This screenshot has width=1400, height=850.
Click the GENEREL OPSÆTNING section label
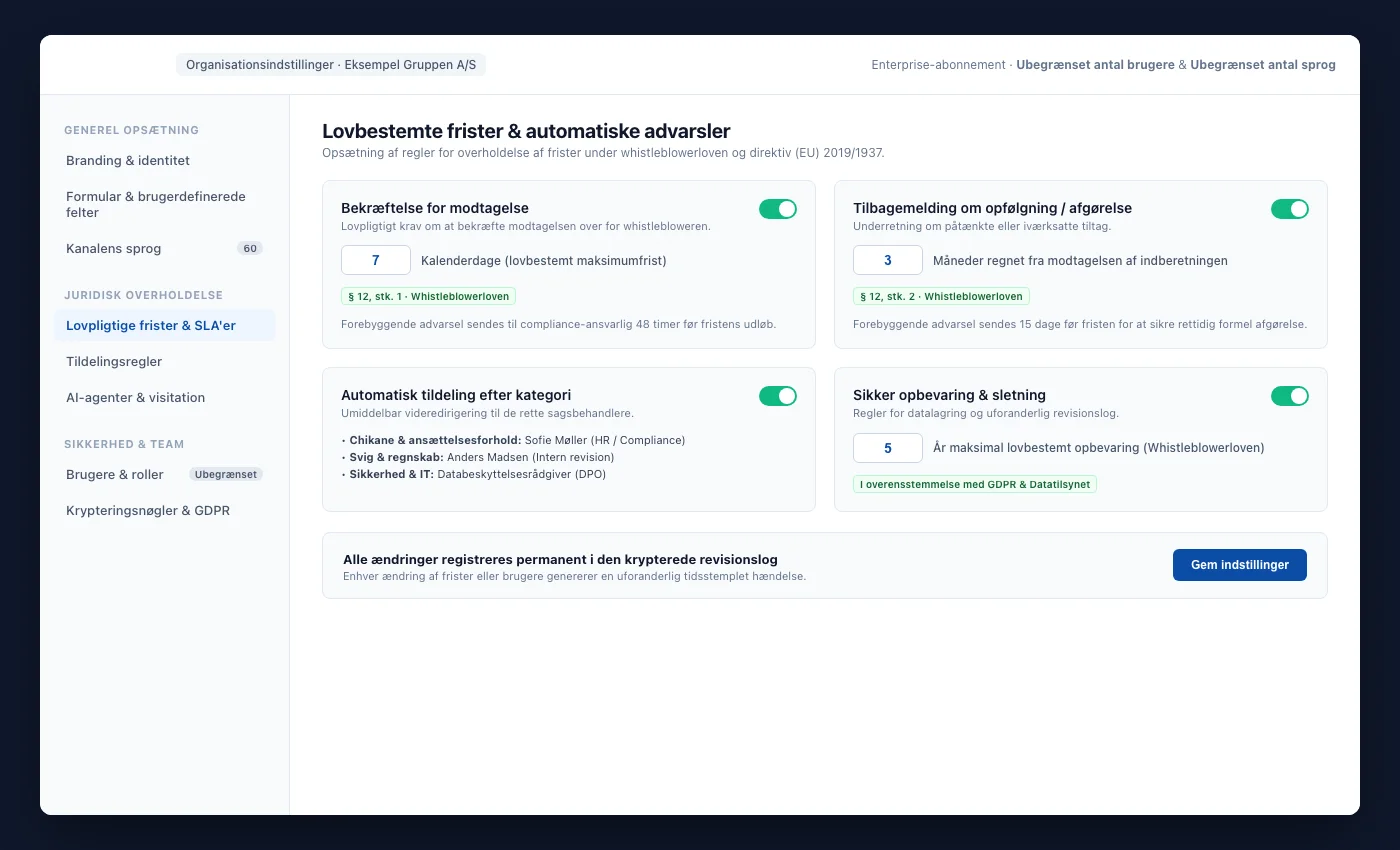pyautogui.click(x=132, y=130)
